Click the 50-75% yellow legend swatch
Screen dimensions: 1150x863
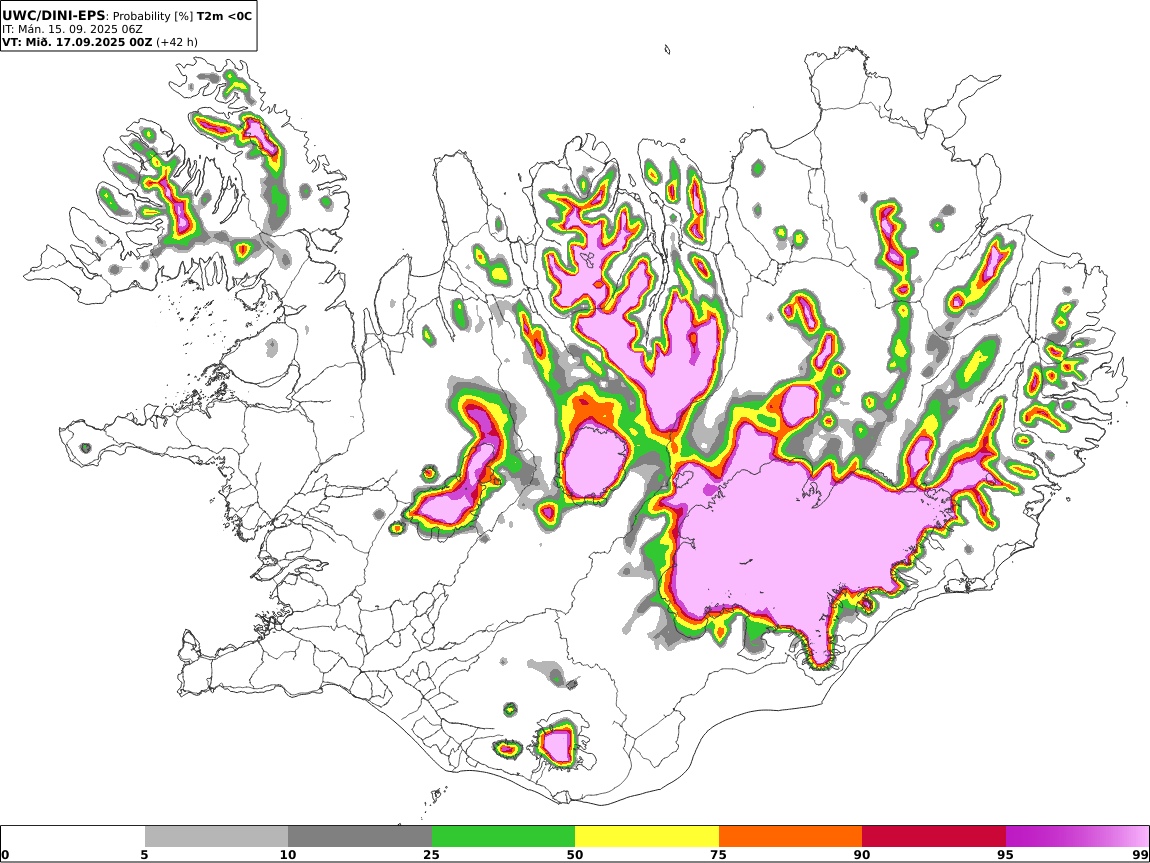[x=647, y=836]
